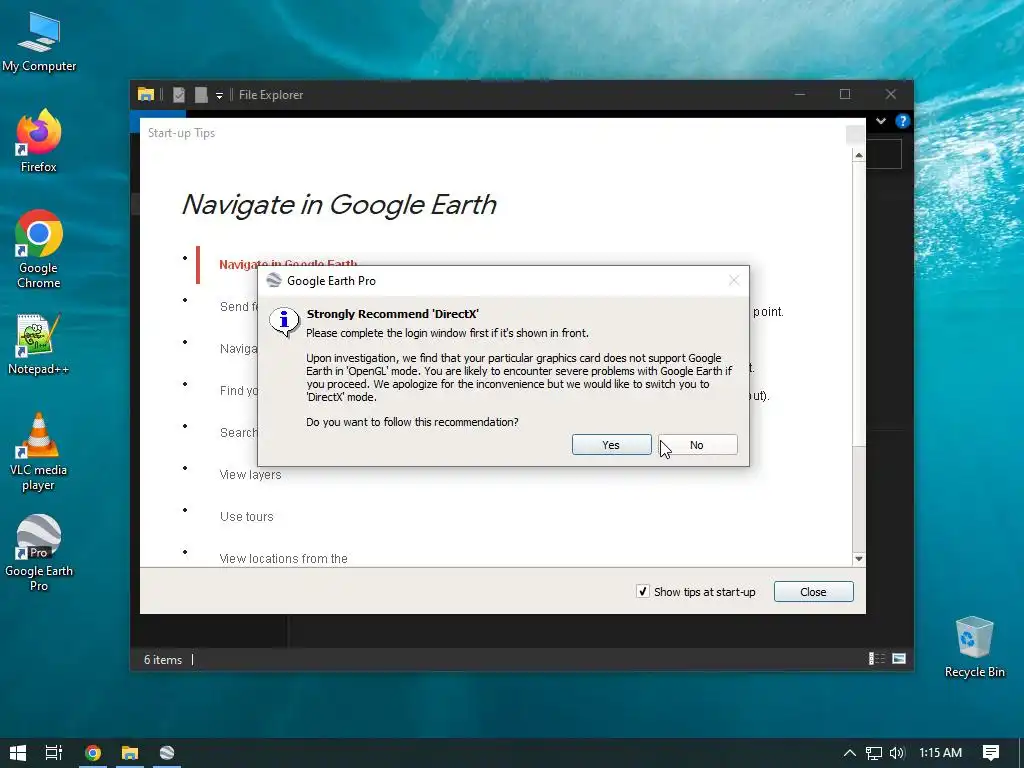Open volume control in tray
This screenshot has width=1024, height=768.
pyautogui.click(x=897, y=753)
